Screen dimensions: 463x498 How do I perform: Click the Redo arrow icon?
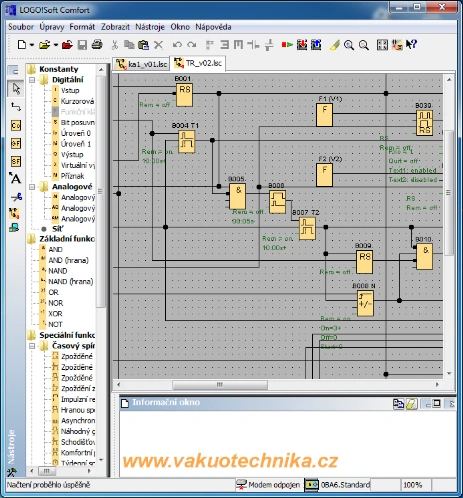(x=192, y=45)
